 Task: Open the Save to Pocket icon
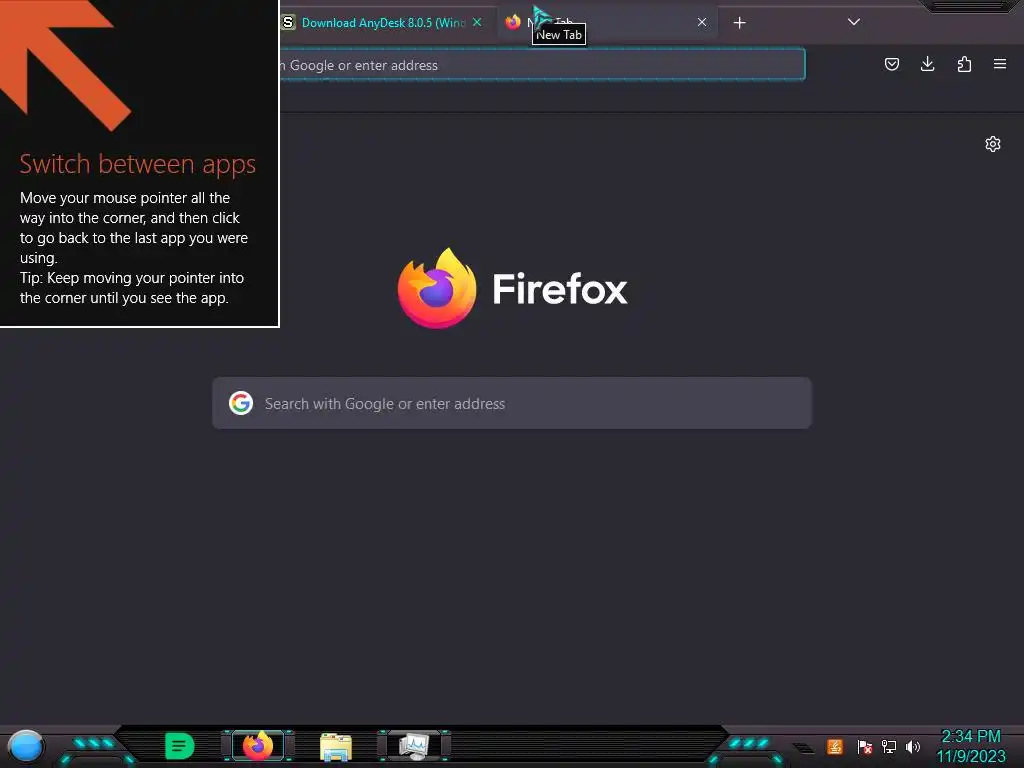click(x=891, y=64)
